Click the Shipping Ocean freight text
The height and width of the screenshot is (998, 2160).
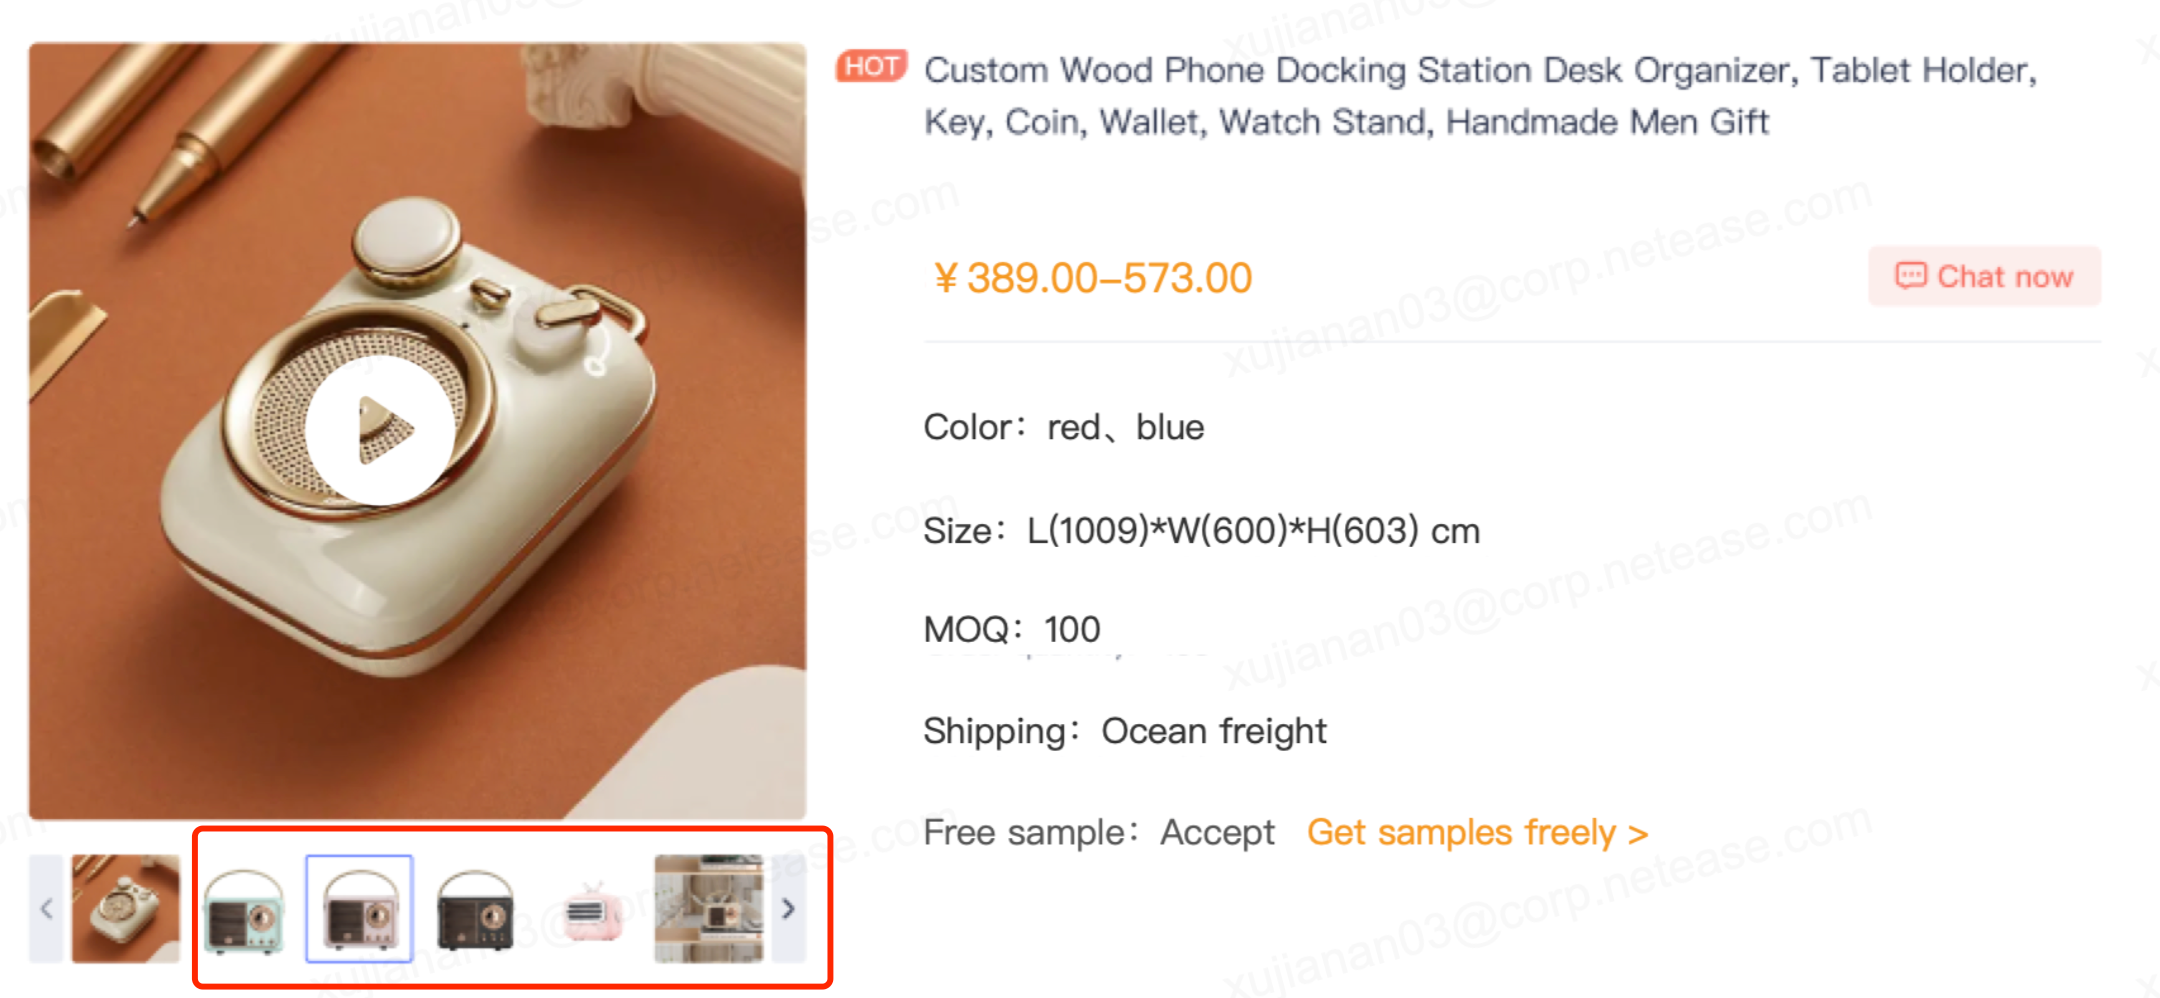click(x=1125, y=731)
